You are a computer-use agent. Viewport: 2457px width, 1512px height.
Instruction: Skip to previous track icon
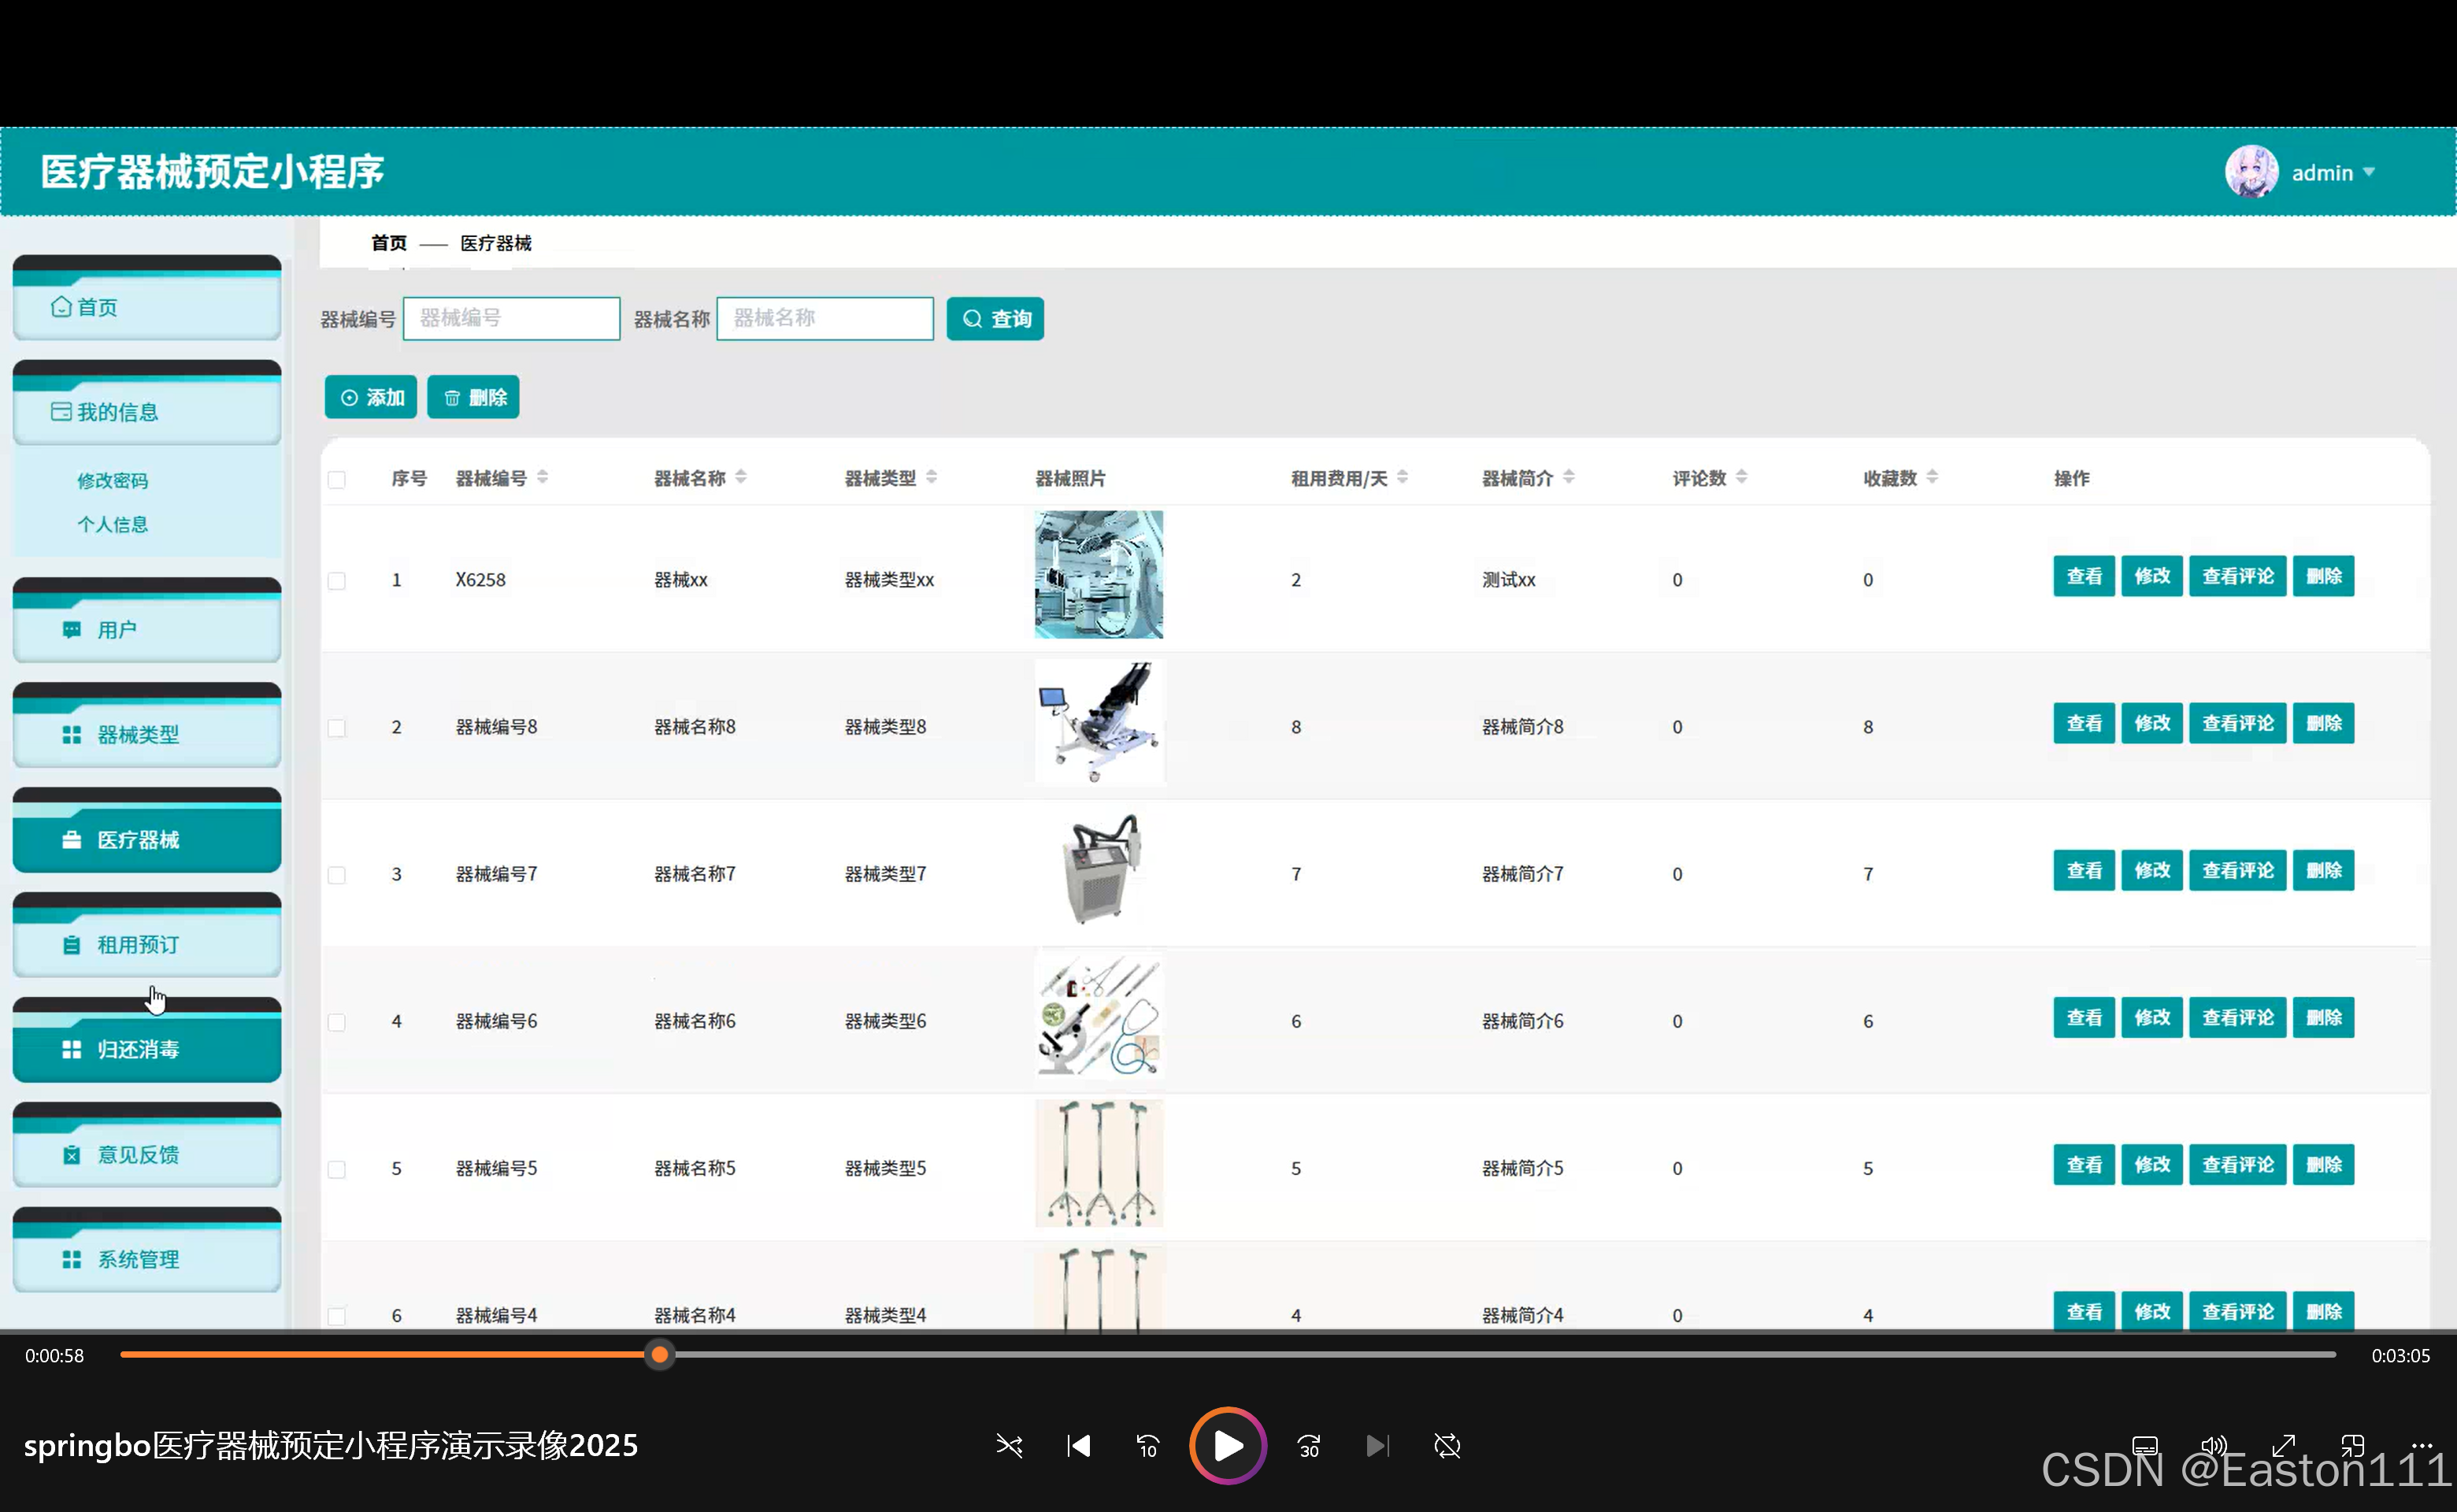coord(1079,1446)
